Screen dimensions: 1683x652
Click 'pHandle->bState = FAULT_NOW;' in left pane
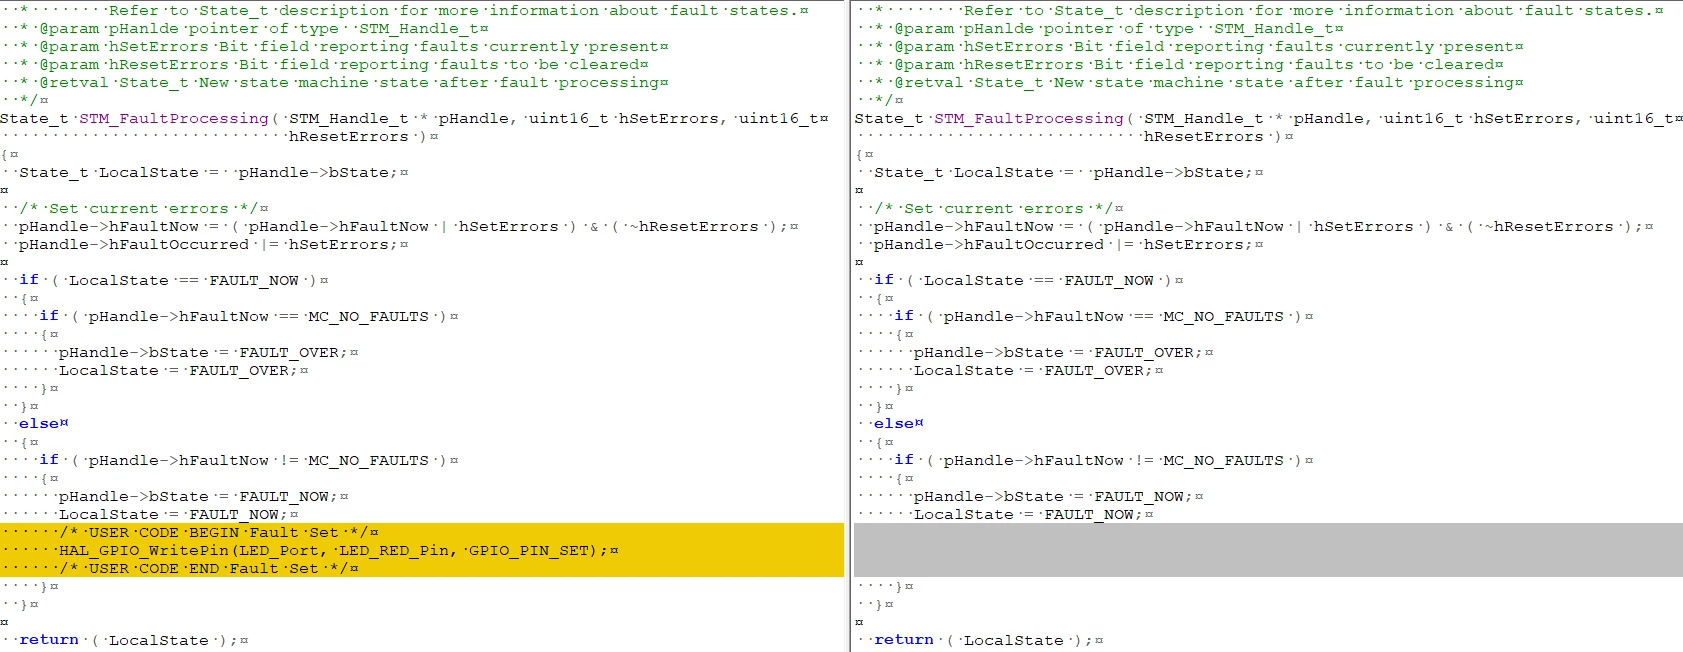pyautogui.click(x=199, y=496)
